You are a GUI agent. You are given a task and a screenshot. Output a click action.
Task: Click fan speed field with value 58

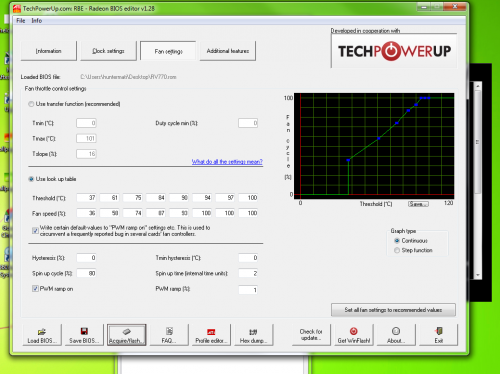110,213
